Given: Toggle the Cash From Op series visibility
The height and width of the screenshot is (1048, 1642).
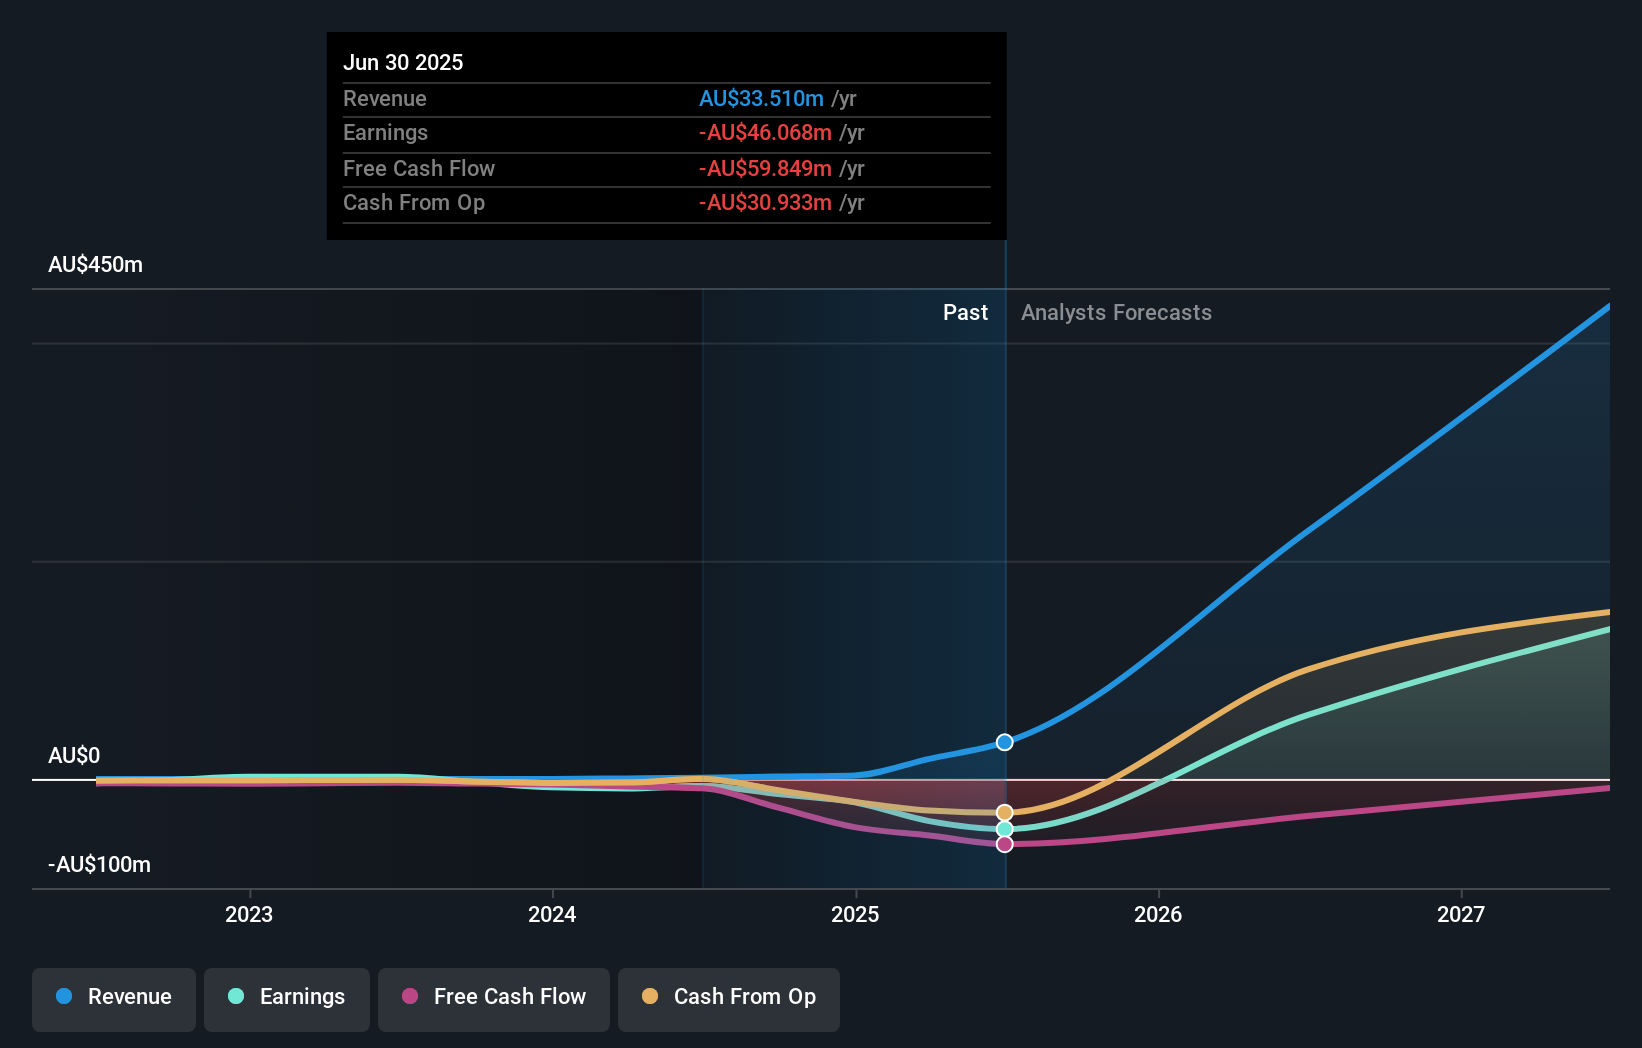Looking at the screenshot, I should pos(729,997).
